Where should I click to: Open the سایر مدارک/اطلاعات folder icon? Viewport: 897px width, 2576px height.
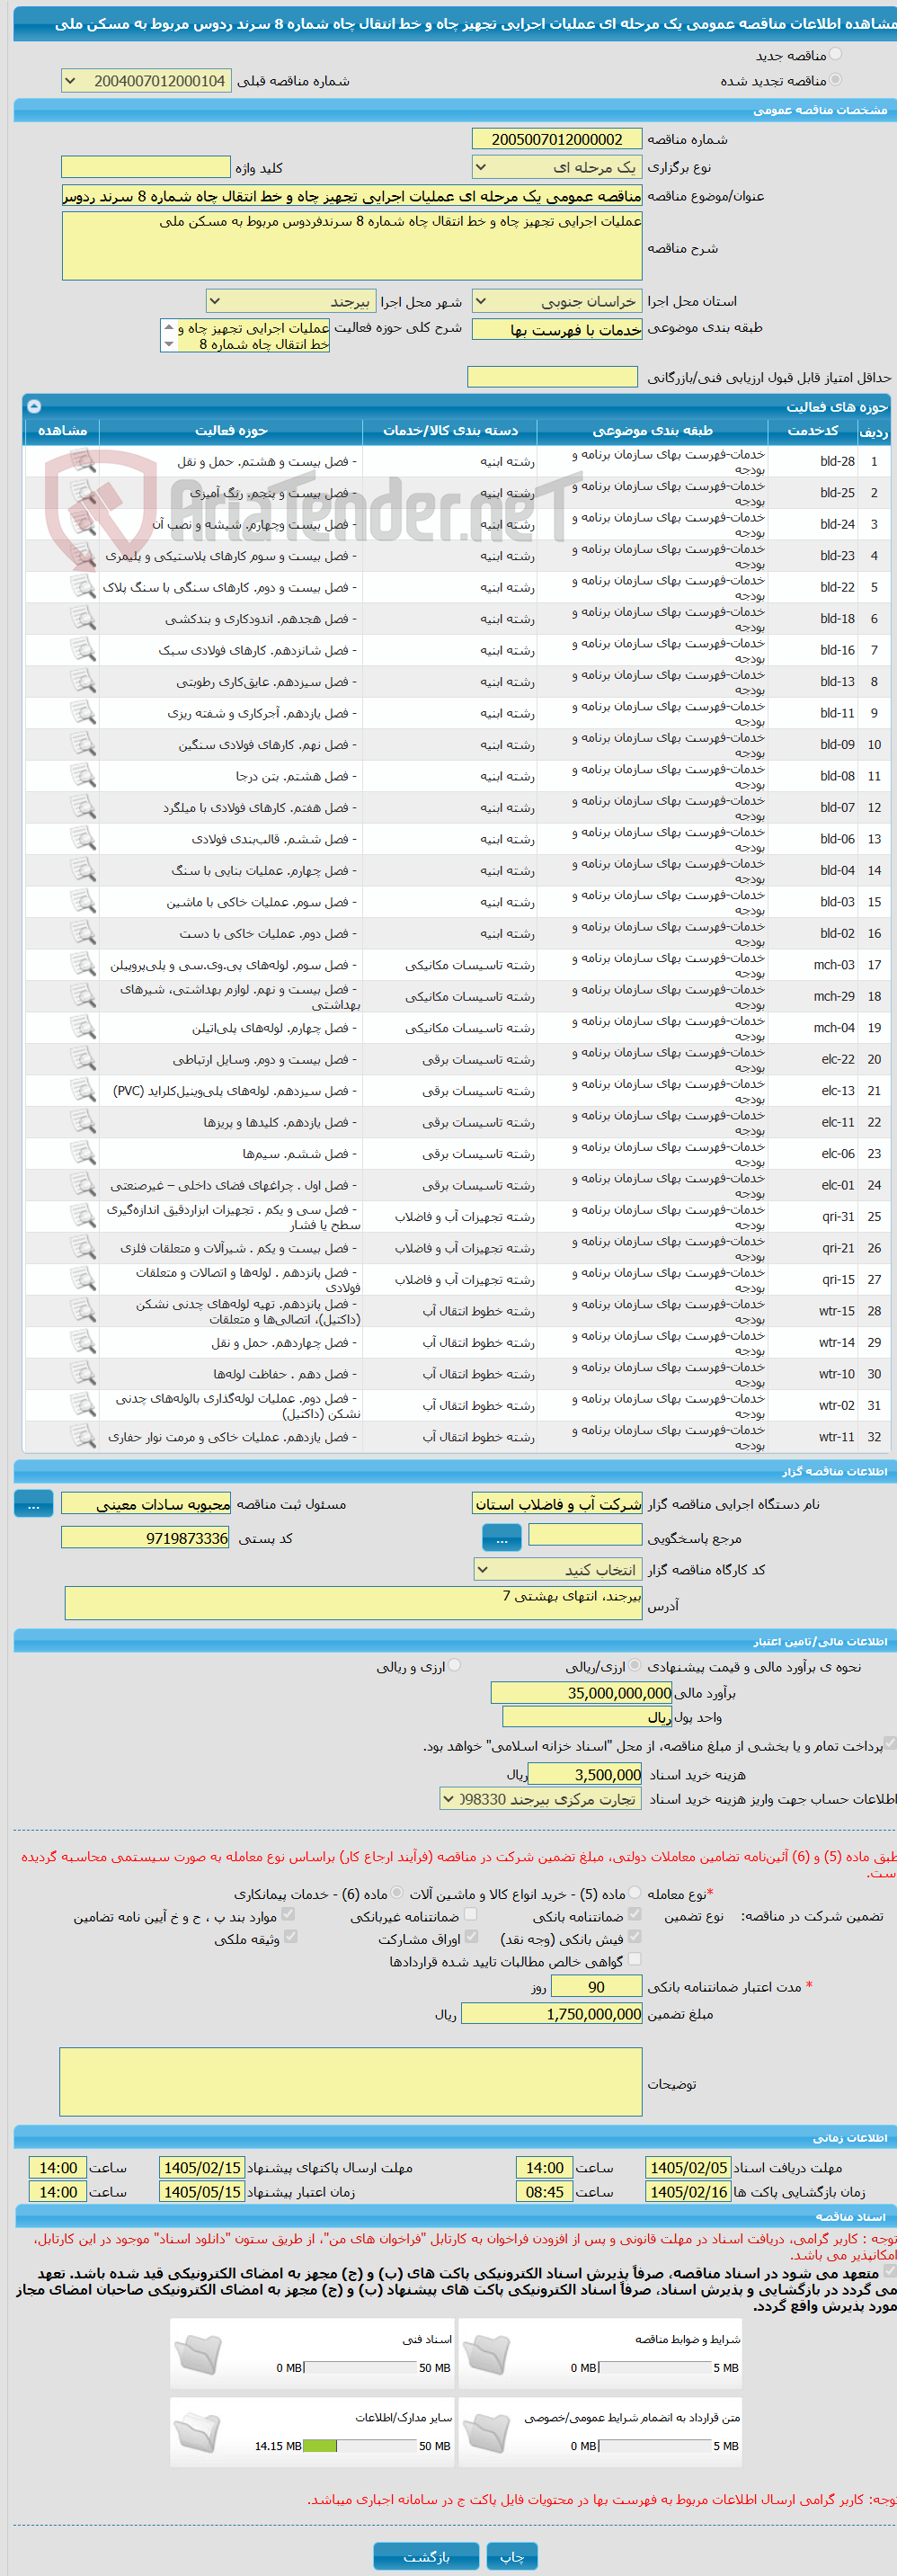click(198, 2432)
